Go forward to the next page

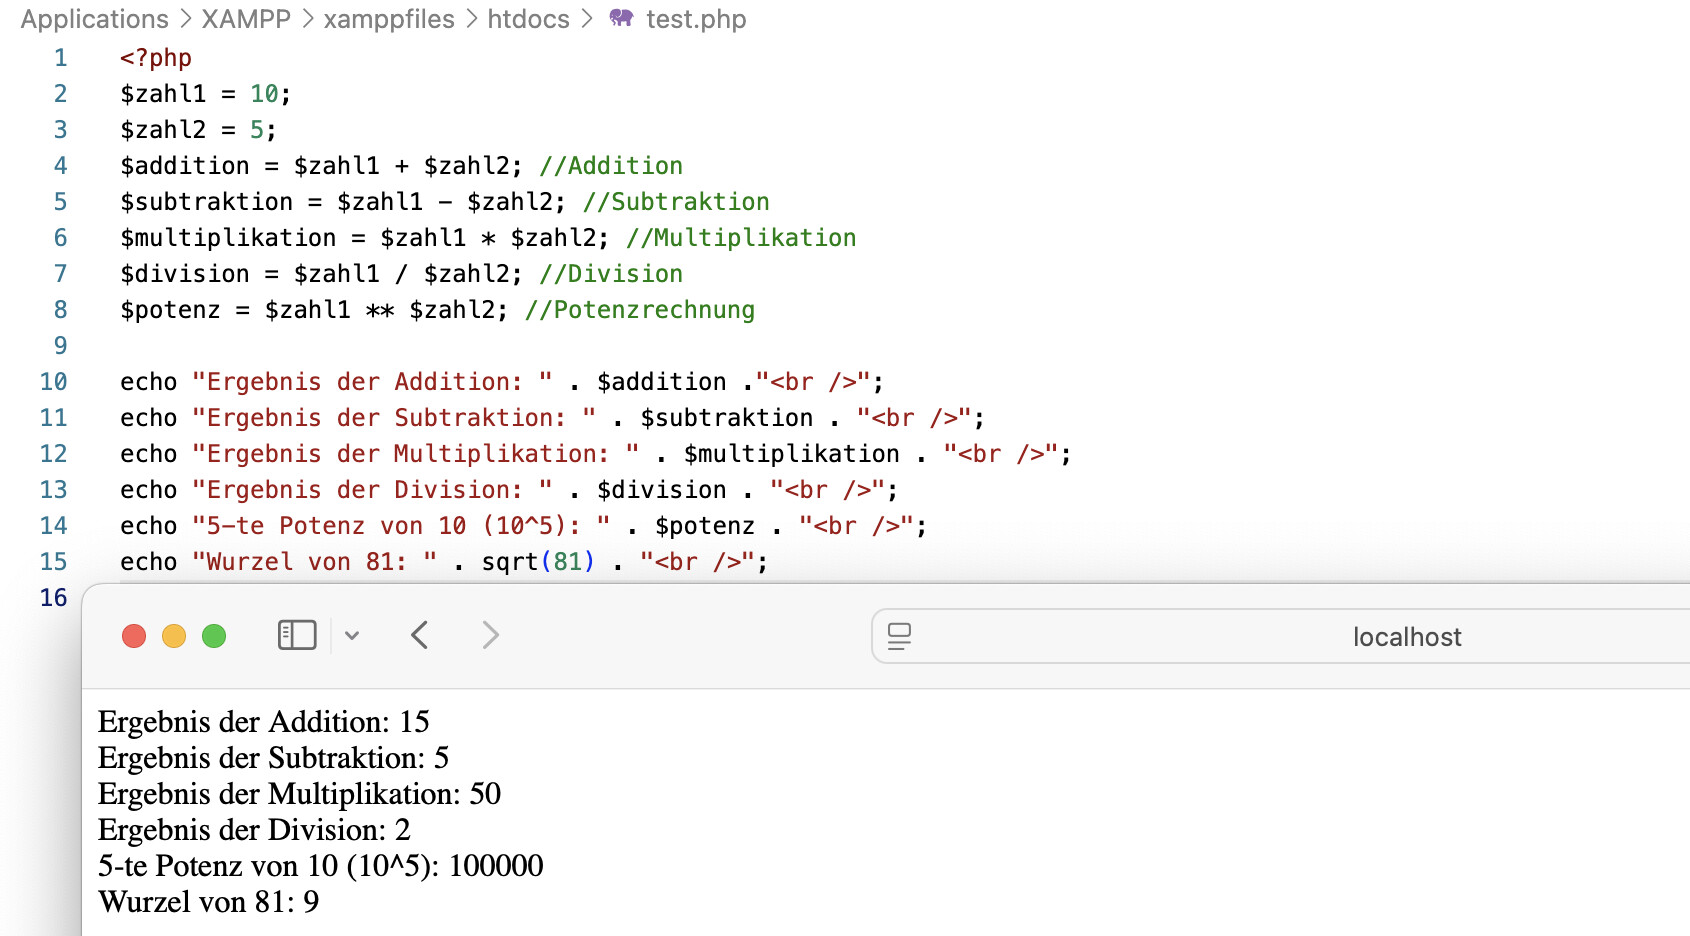[490, 635]
